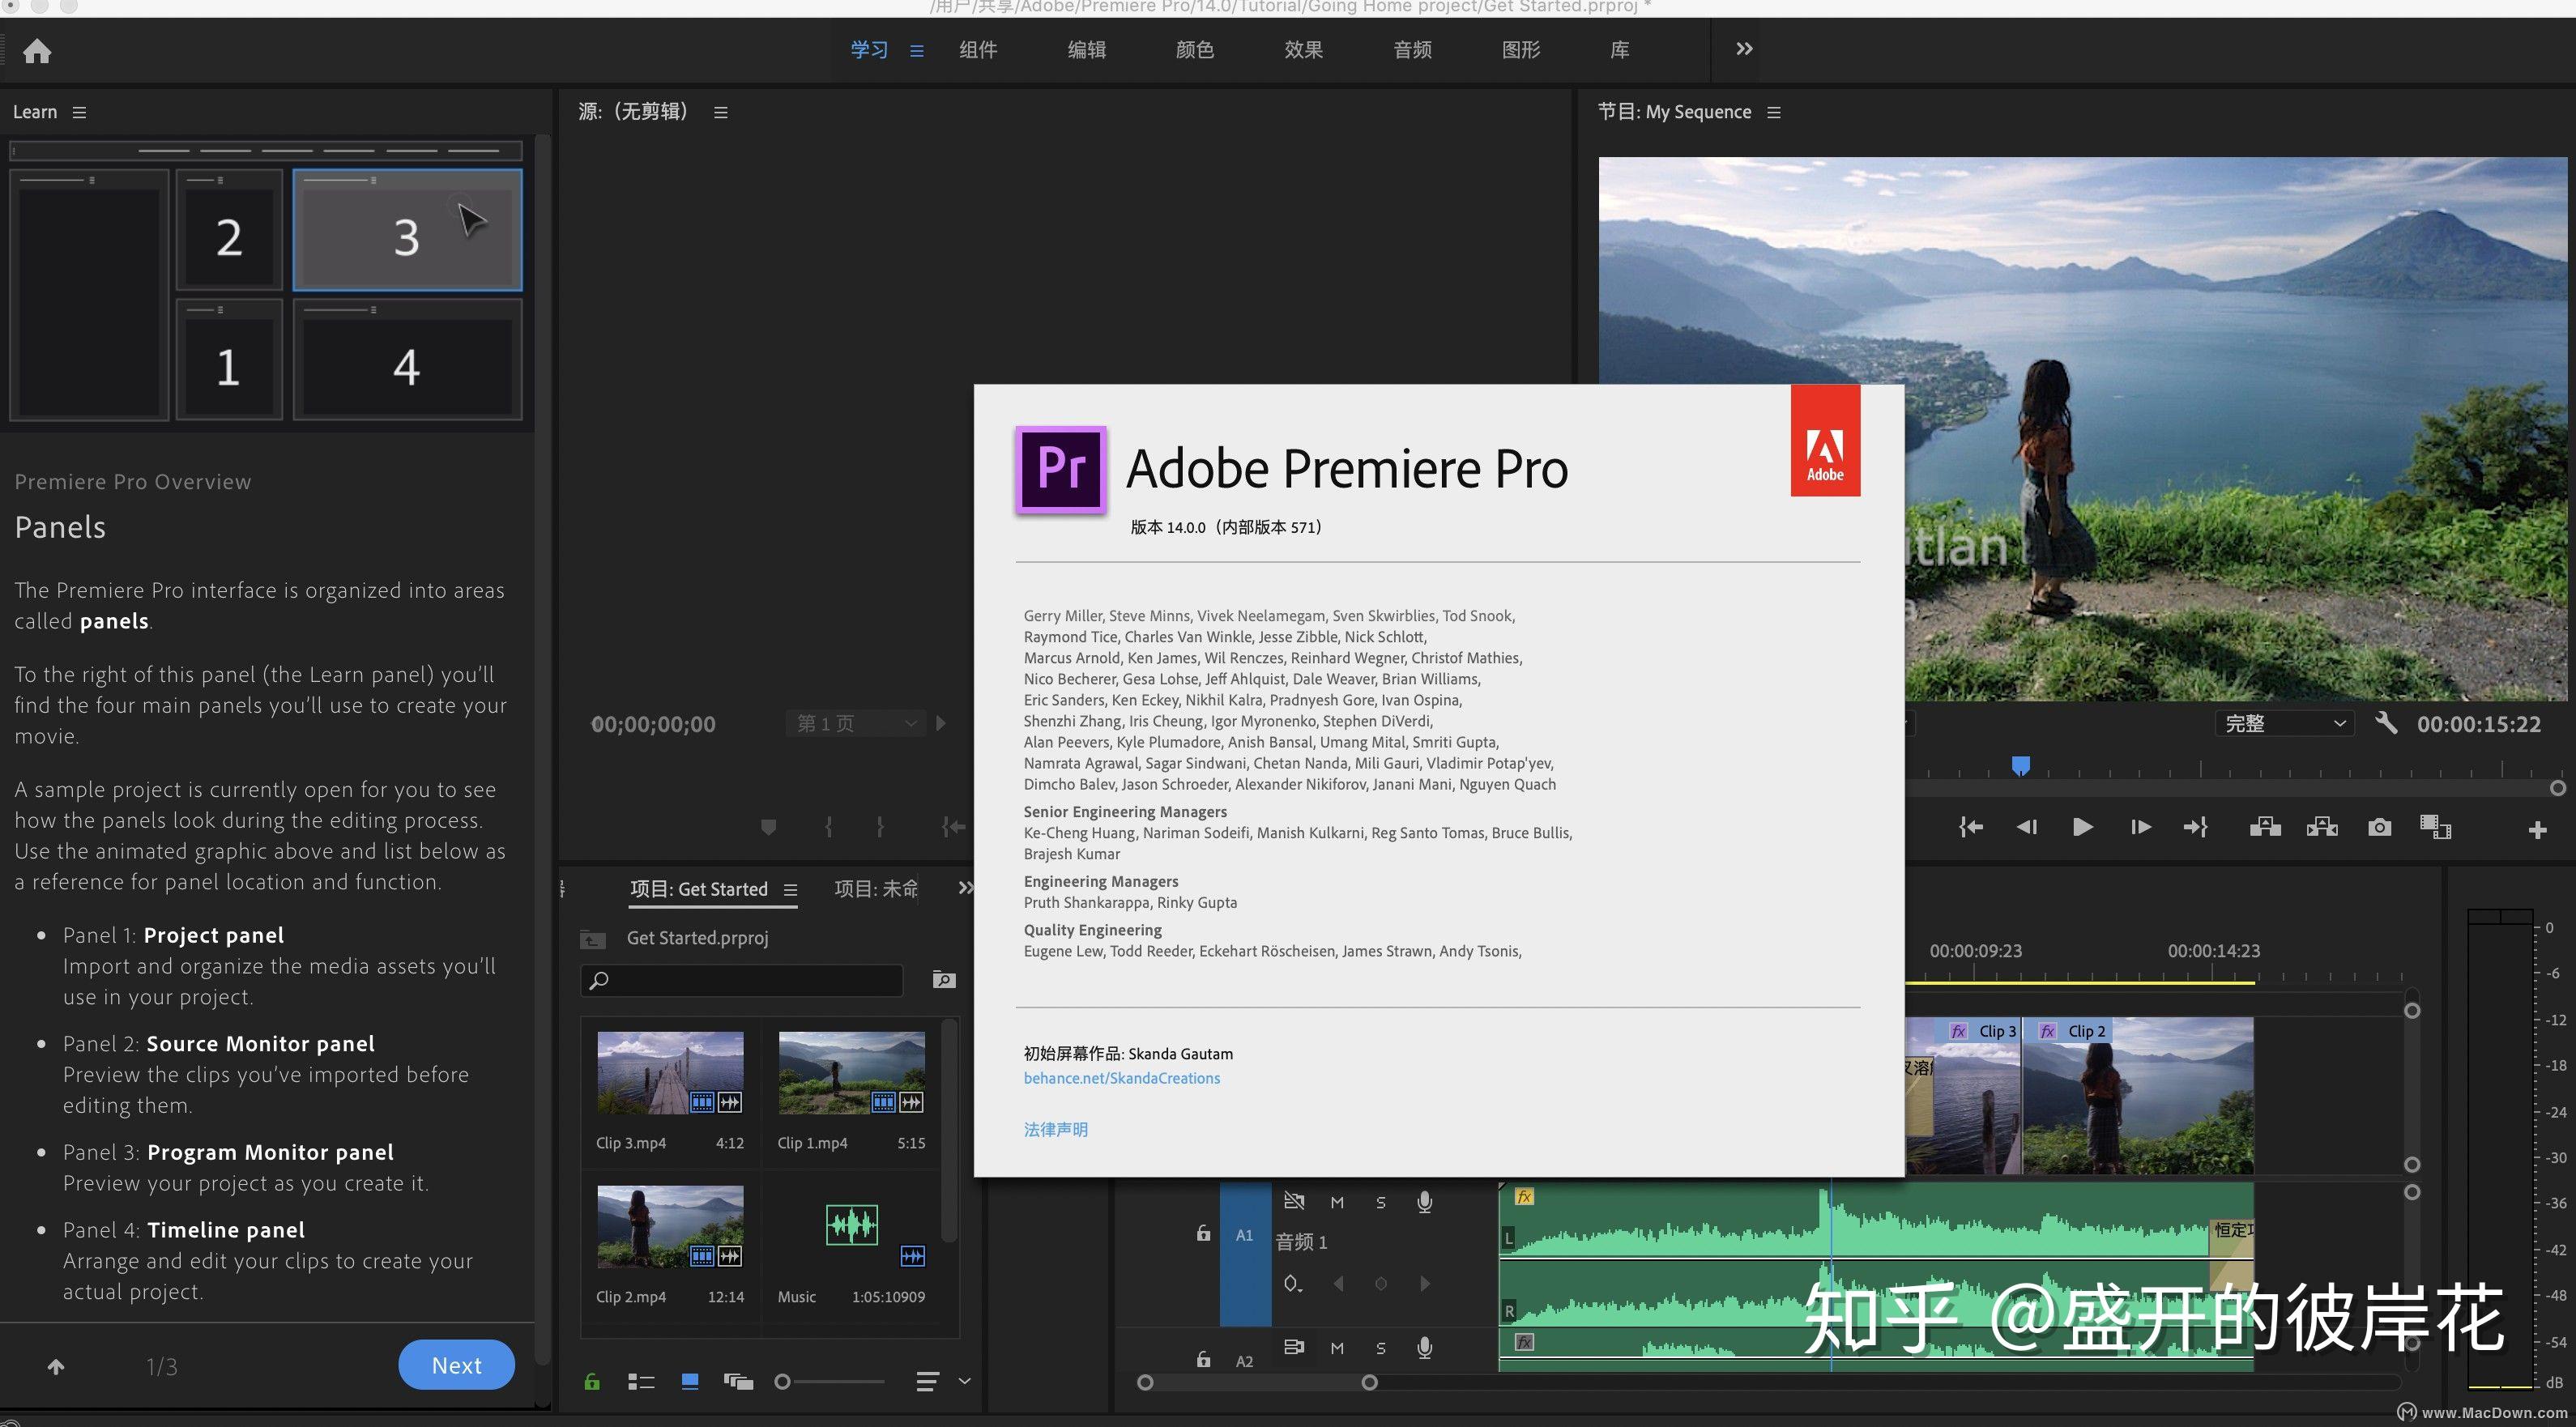
Task: Click the Home icon
Action: click(37, 51)
